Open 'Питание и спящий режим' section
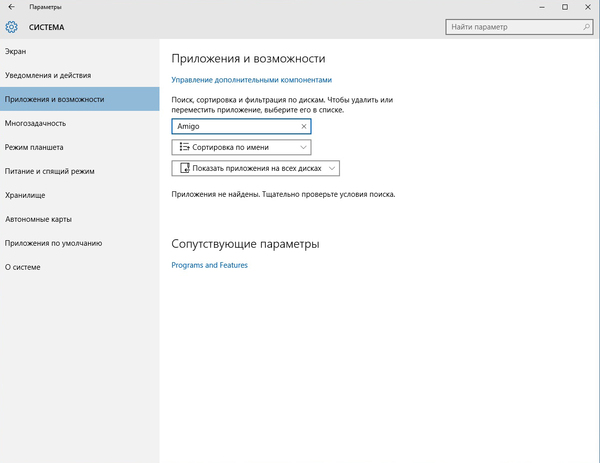This screenshot has height=463, width=600. click(x=50, y=171)
